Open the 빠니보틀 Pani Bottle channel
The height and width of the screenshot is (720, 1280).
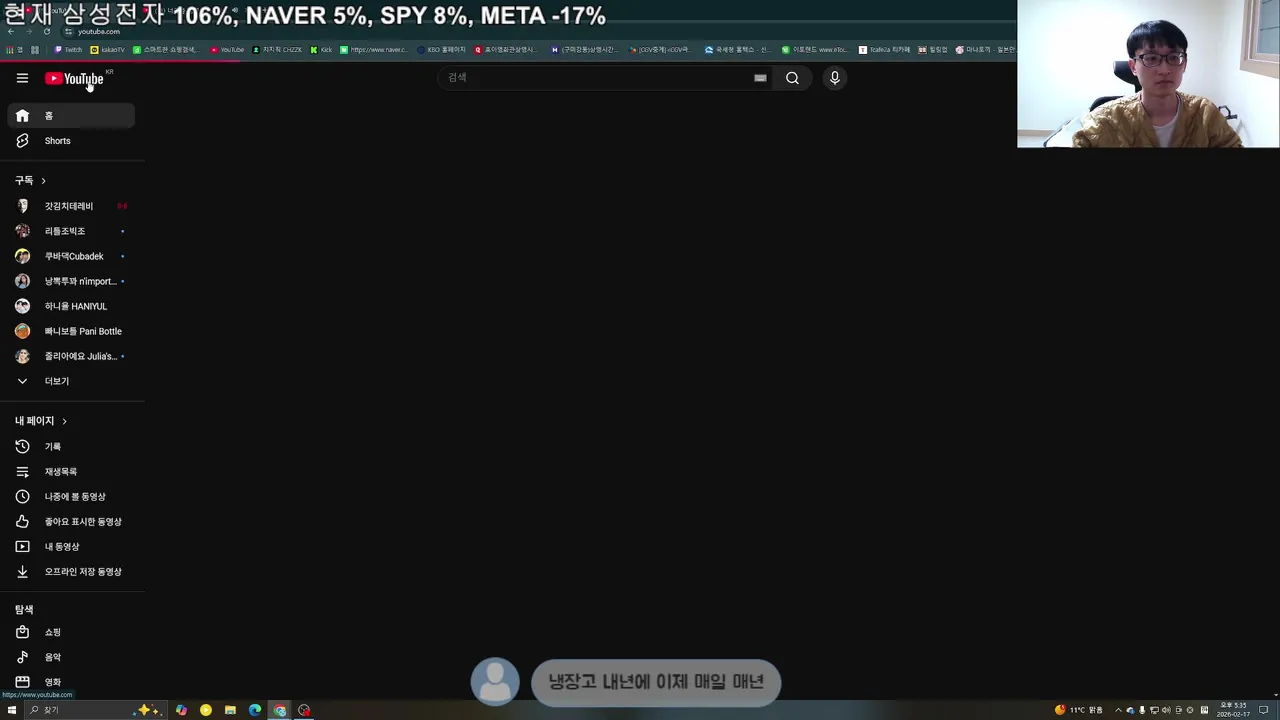coord(71,331)
